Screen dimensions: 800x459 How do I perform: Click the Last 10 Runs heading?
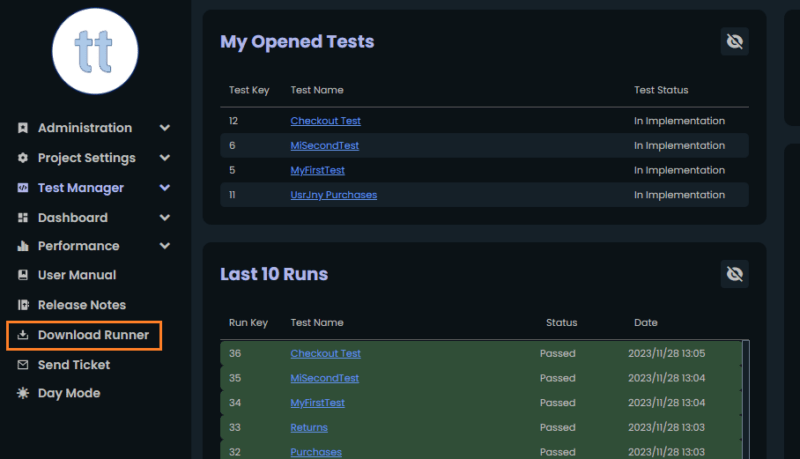[274, 274]
